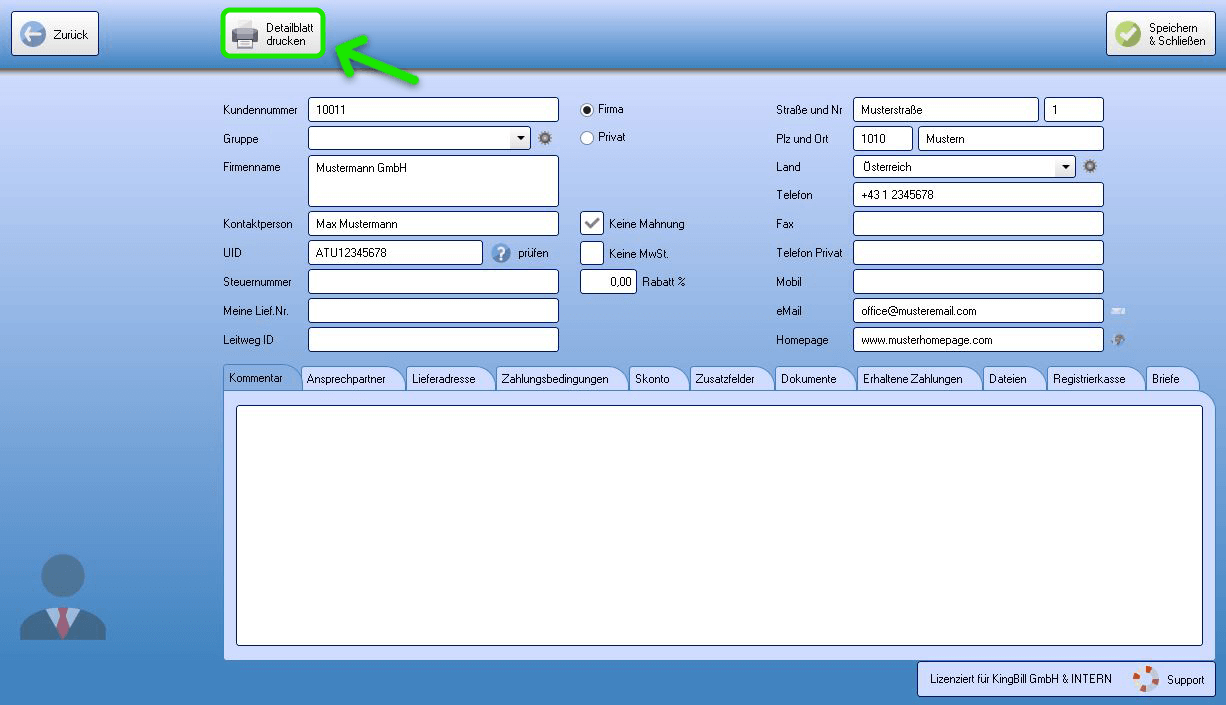Uncheck the Keine Mahnung checkbox

592,223
